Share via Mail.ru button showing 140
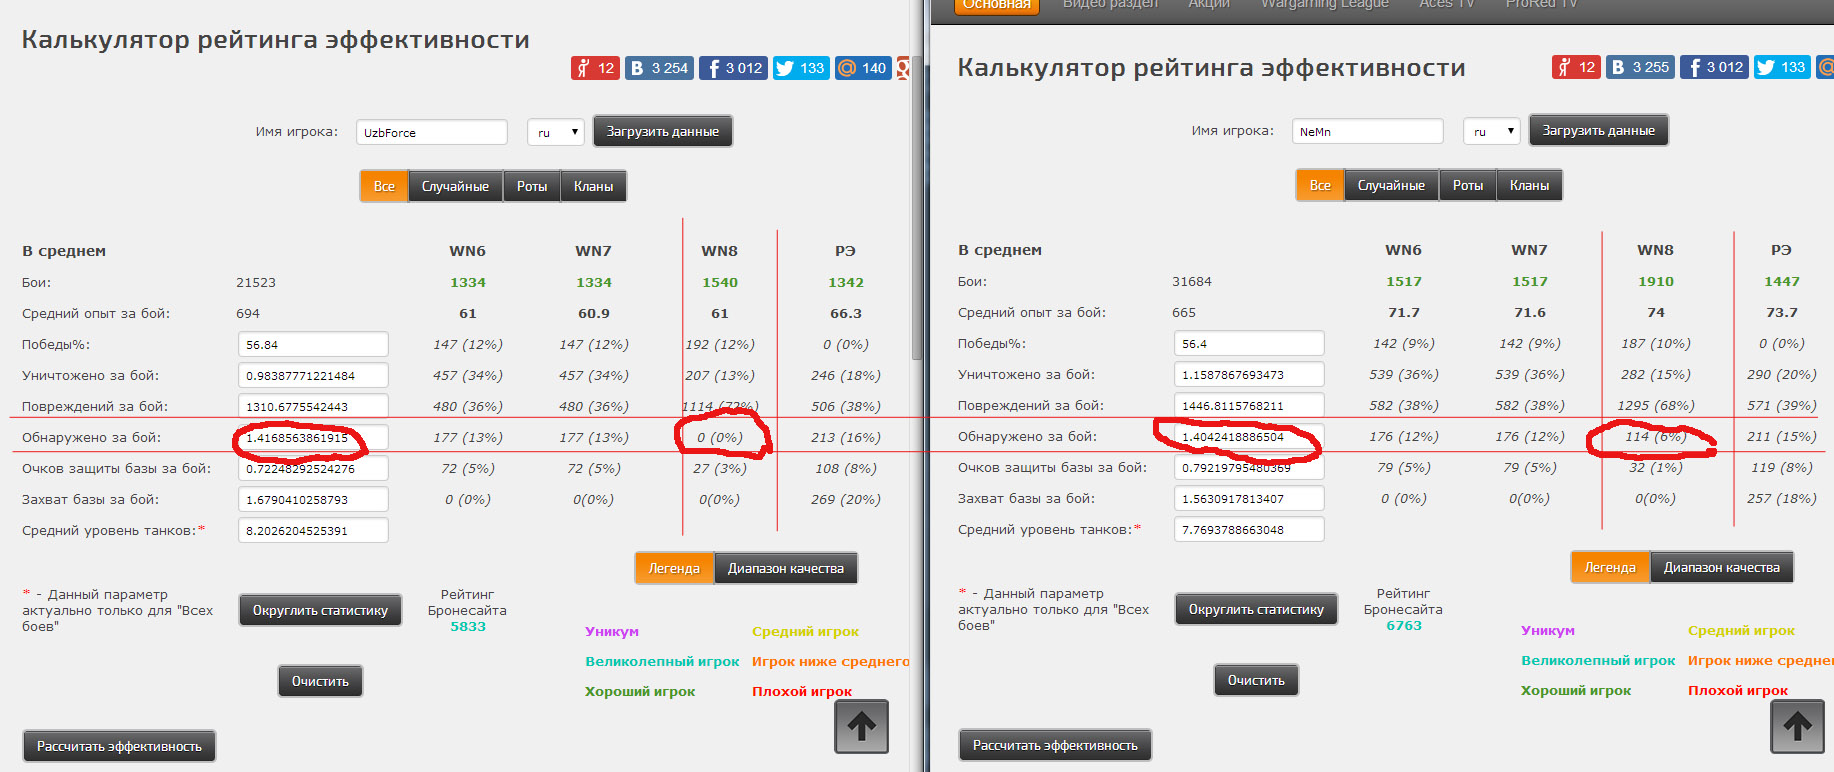This screenshot has width=1834, height=772. point(863,68)
